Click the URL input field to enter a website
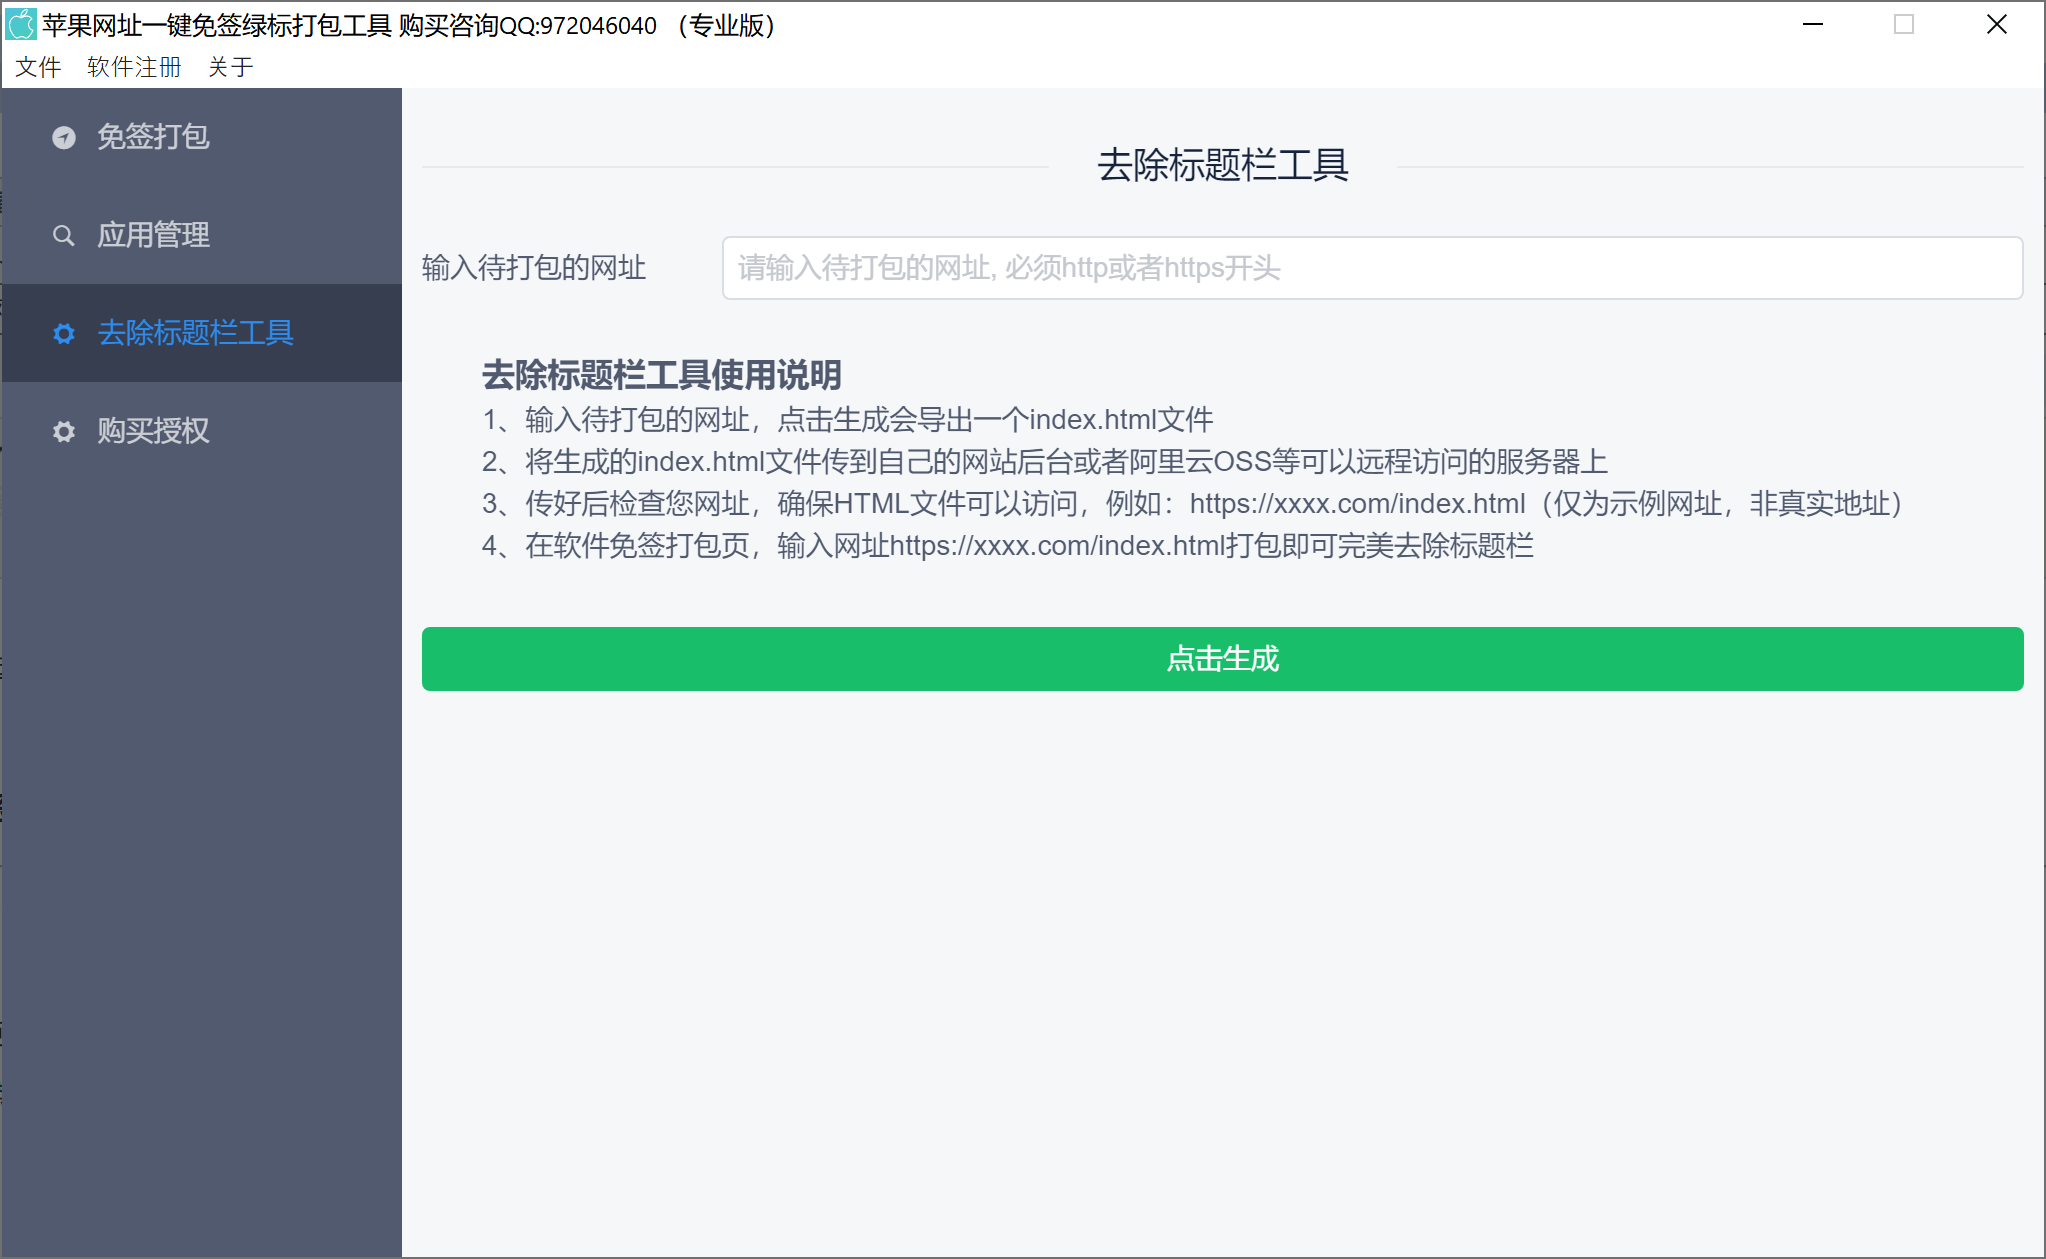 (x=1372, y=268)
